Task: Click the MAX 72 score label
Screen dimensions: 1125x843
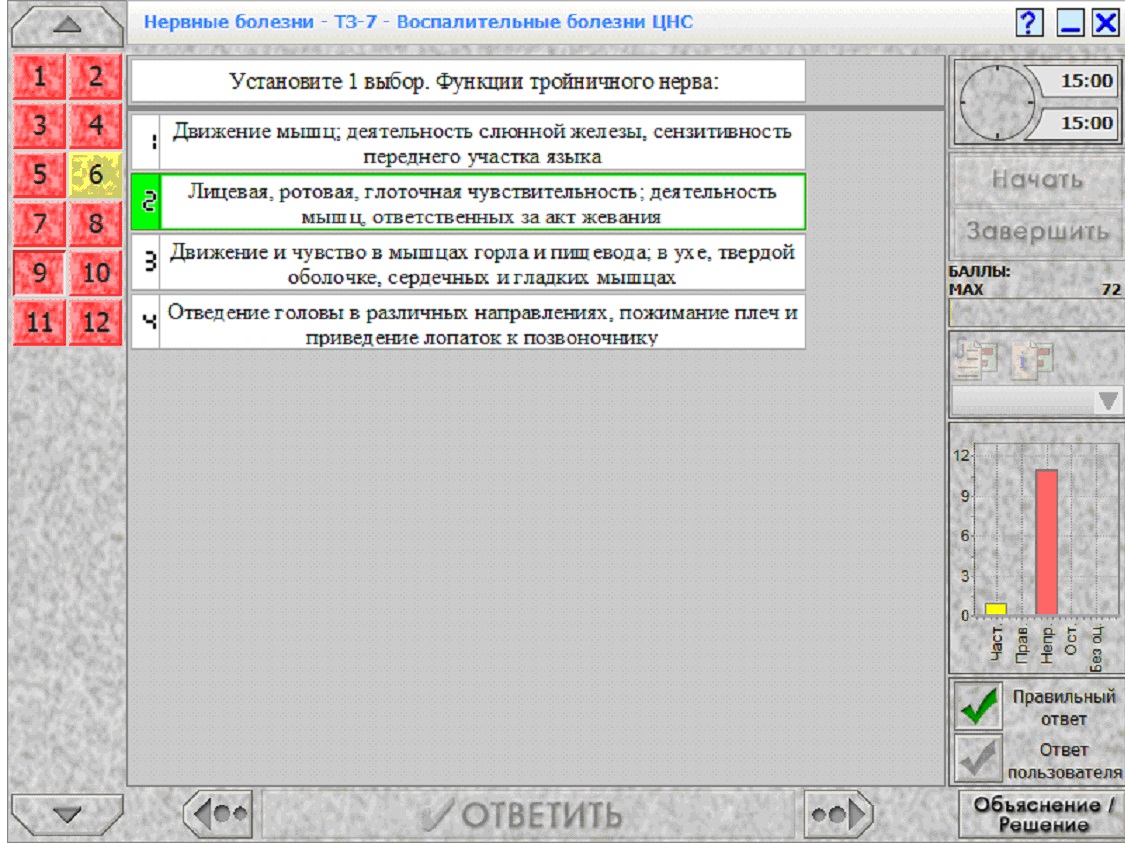Action: pos(1035,289)
